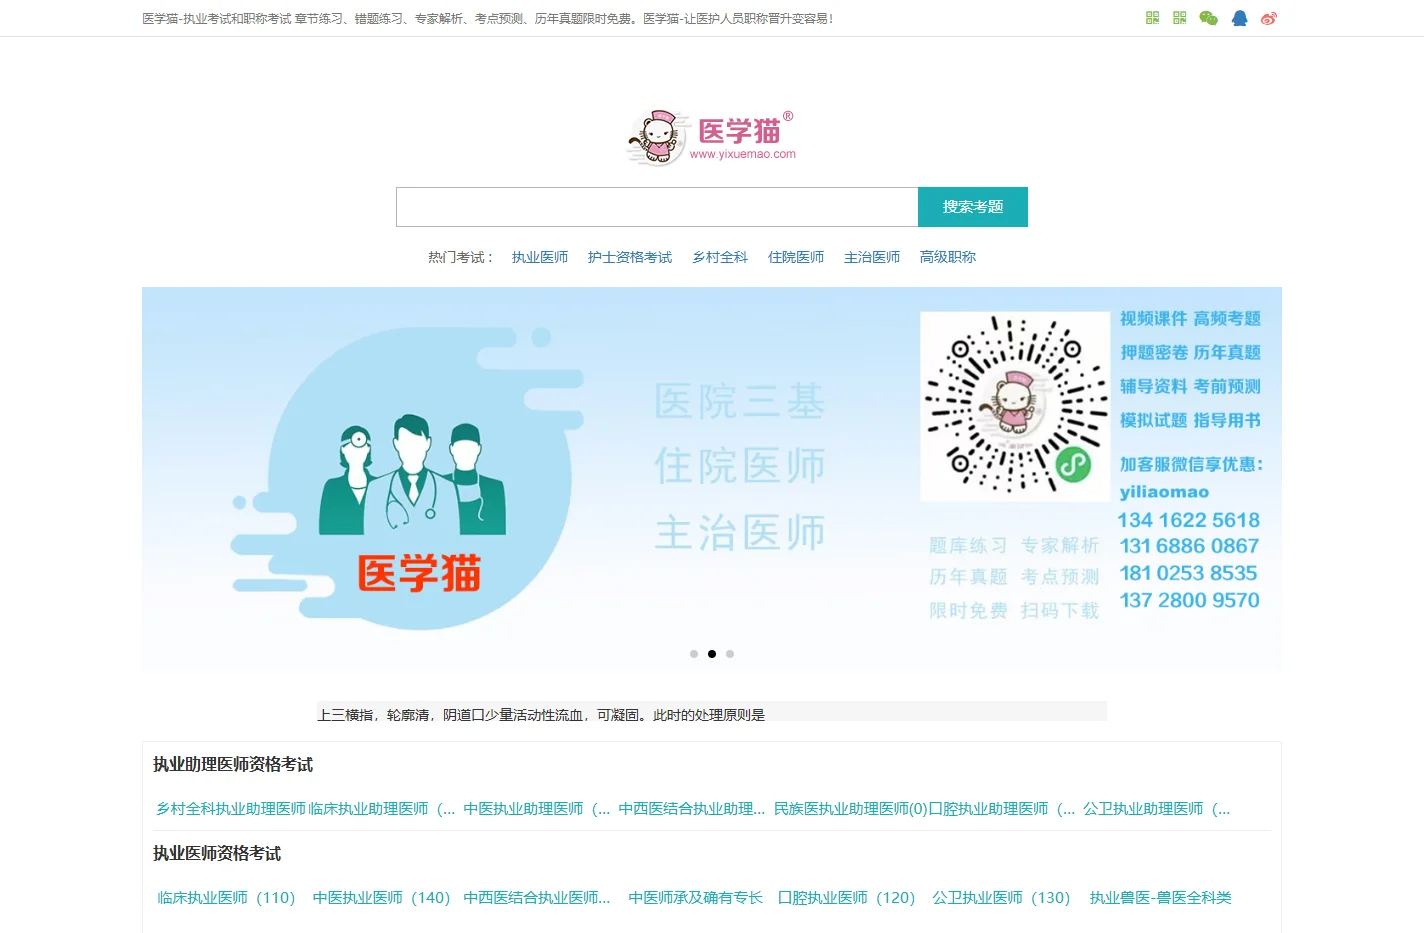
Task: Open the Weibo icon in header
Action: tap(1269, 18)
